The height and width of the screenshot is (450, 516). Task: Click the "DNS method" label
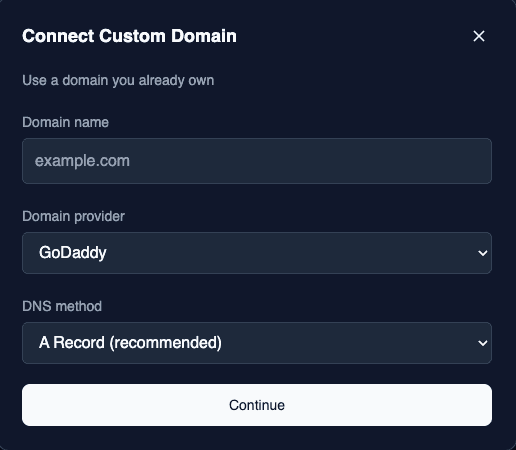tap(62, 306)
